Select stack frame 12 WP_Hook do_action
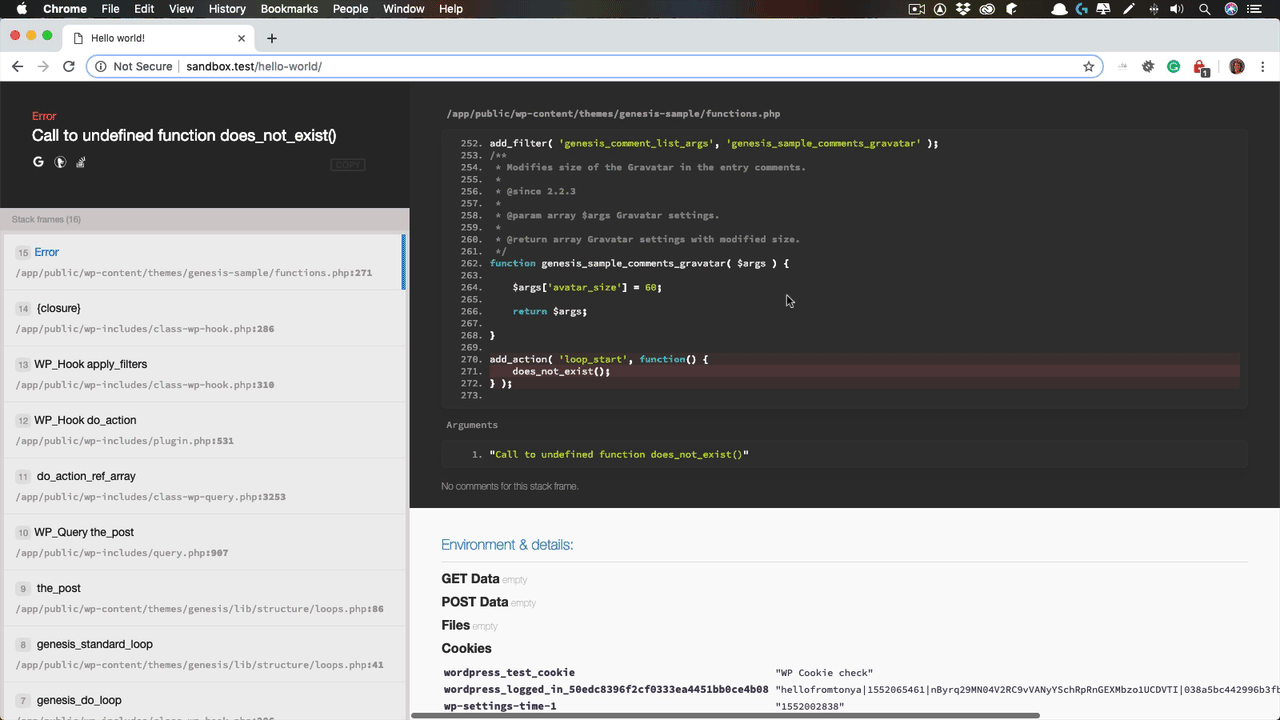 pos(203,430)
